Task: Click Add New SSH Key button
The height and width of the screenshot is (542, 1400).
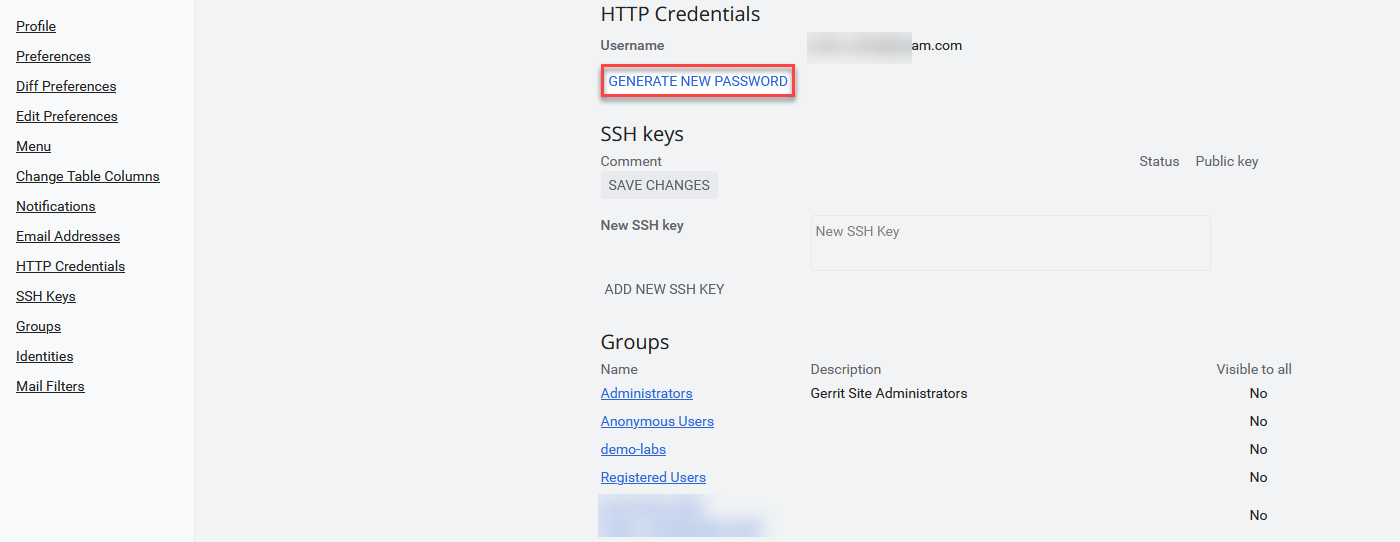Action: 664,289
